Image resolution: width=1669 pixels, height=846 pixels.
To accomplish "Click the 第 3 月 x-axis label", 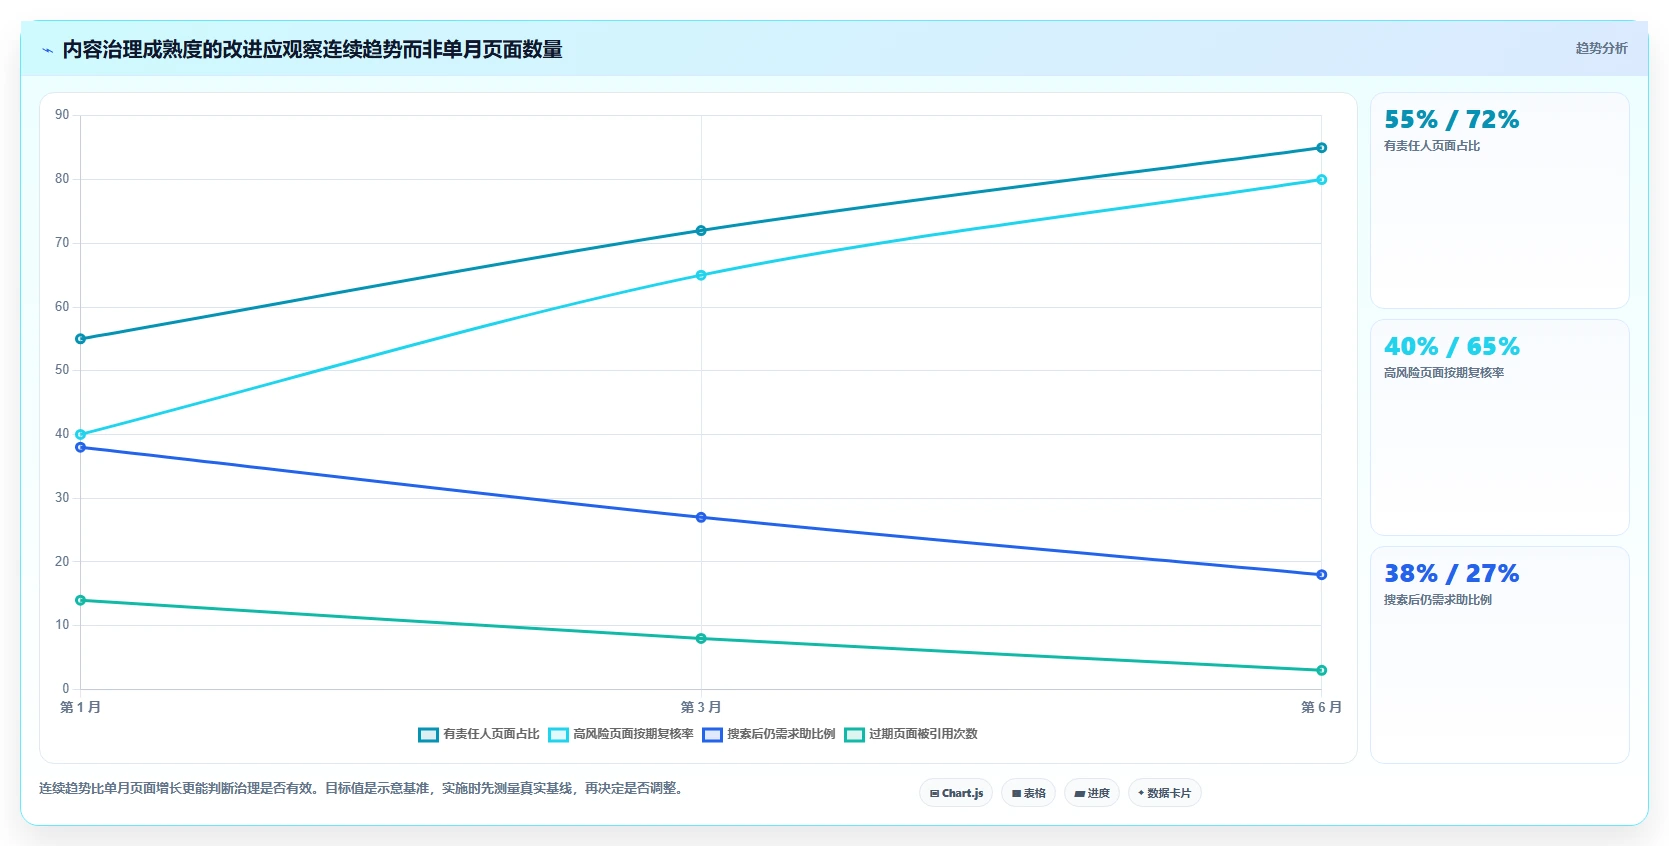I will [x=701, y=707].
